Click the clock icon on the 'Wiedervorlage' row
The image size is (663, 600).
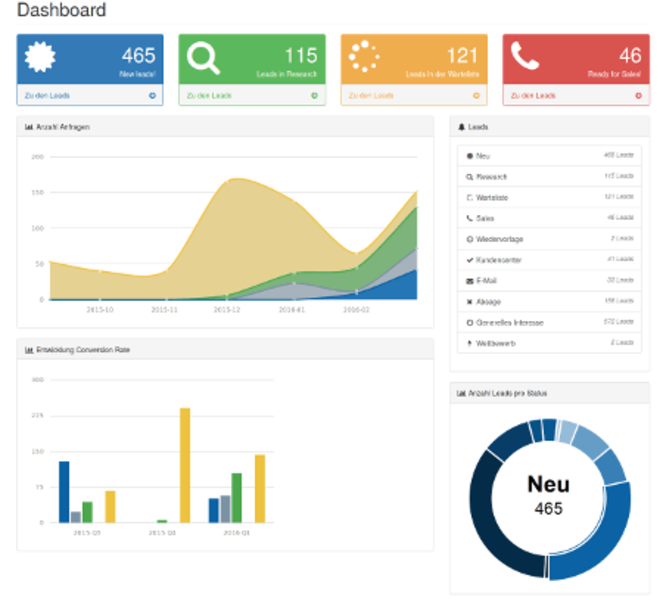pyautogui.click(x=469, y=239)
